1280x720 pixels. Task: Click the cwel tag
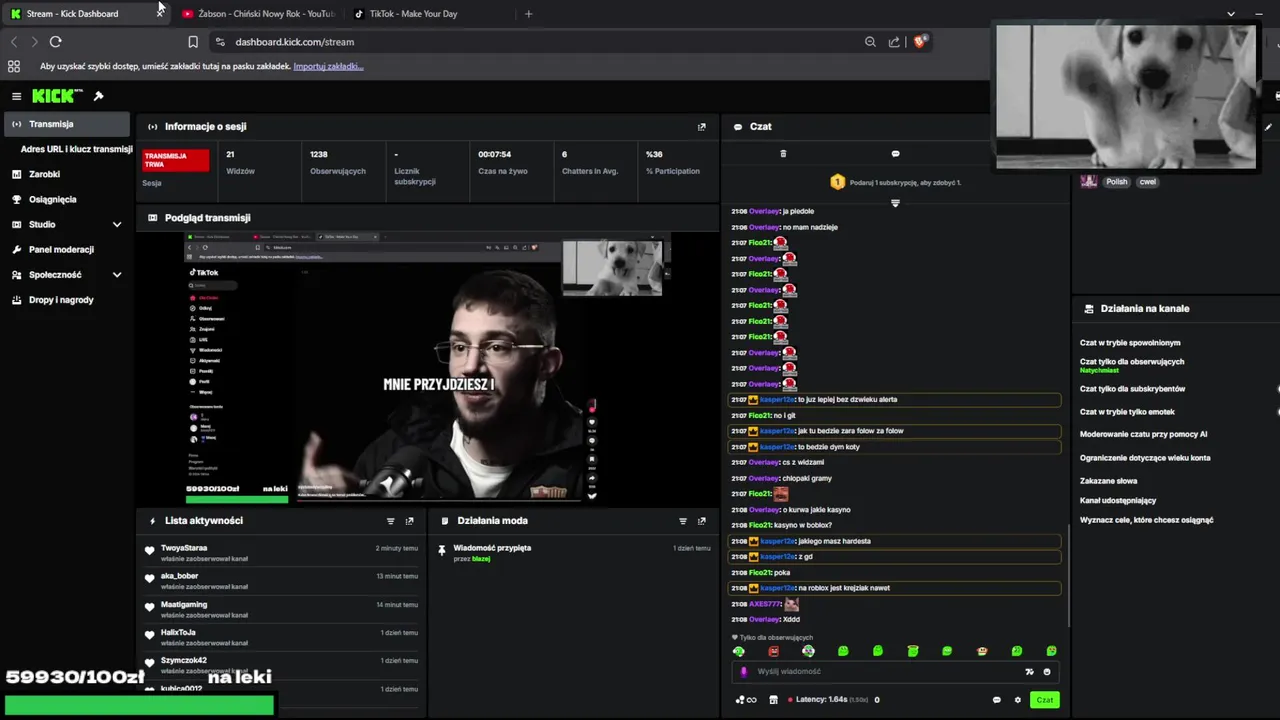[x=1147, y=182]
